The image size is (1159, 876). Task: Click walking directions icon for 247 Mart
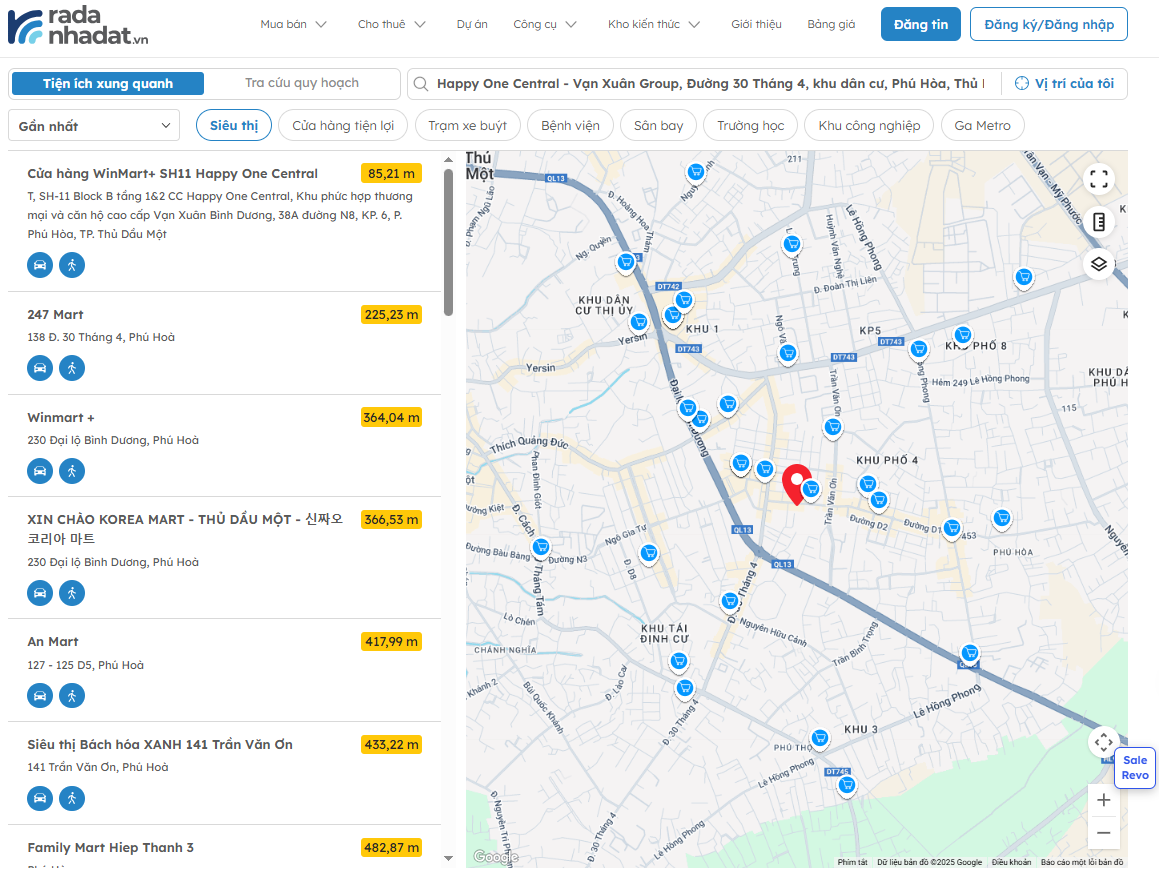tap(72, 367)
